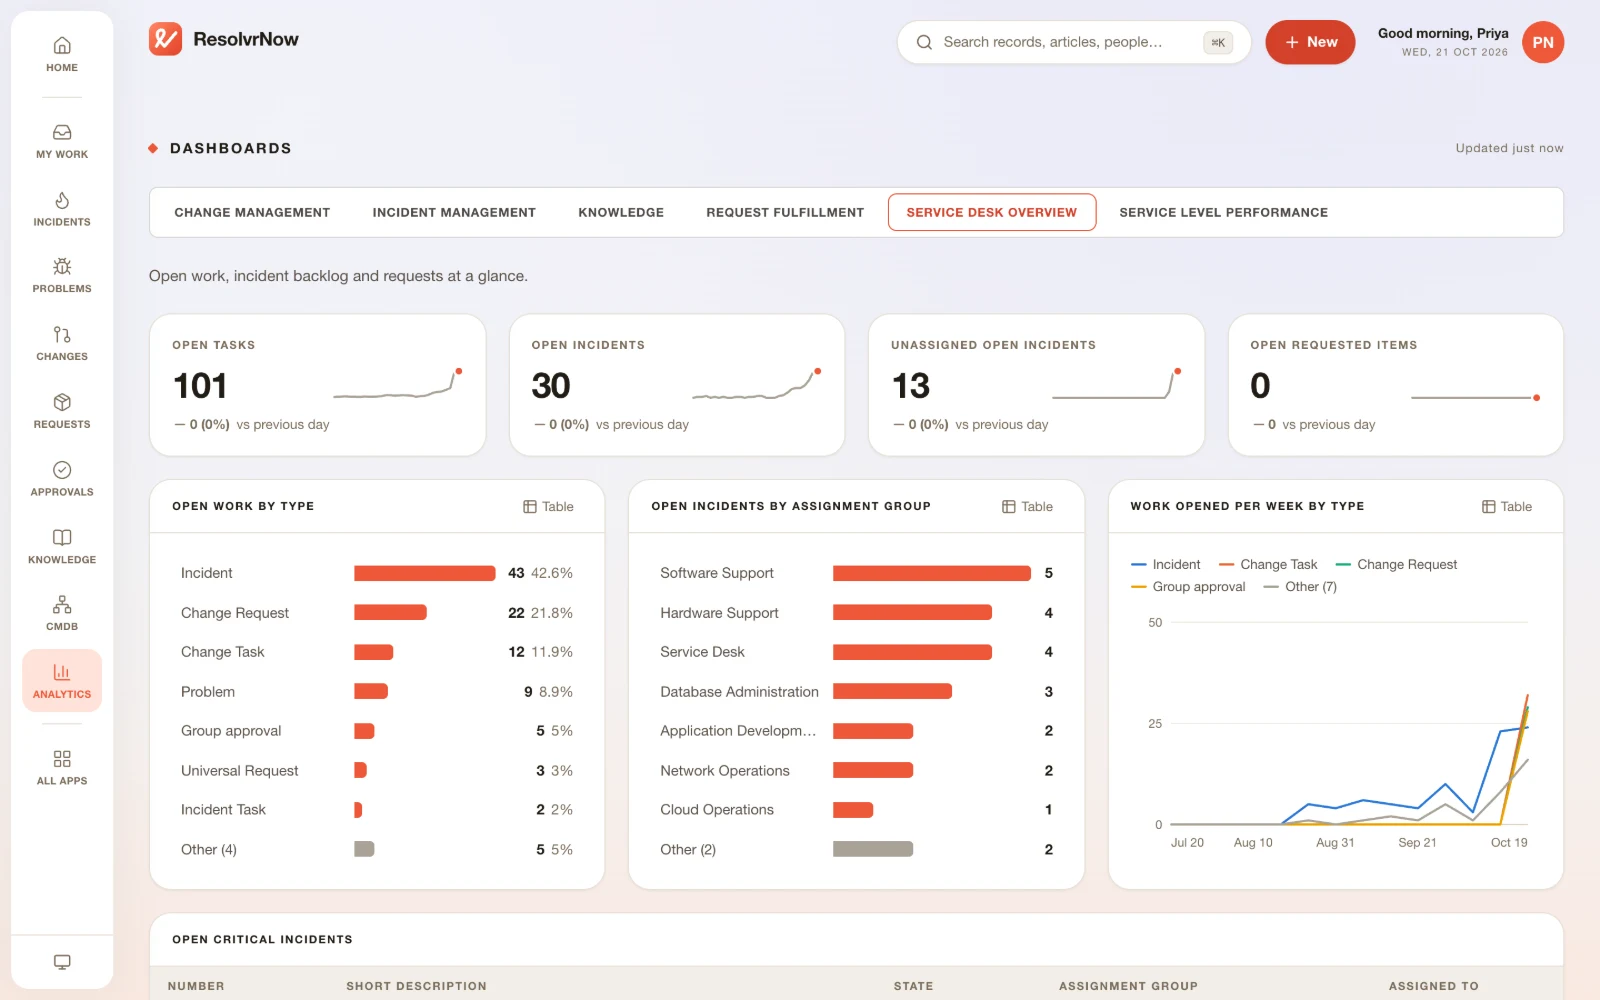Open Service Level Performance tab
The image size is (1600, 1000).
click(1224, 212)
